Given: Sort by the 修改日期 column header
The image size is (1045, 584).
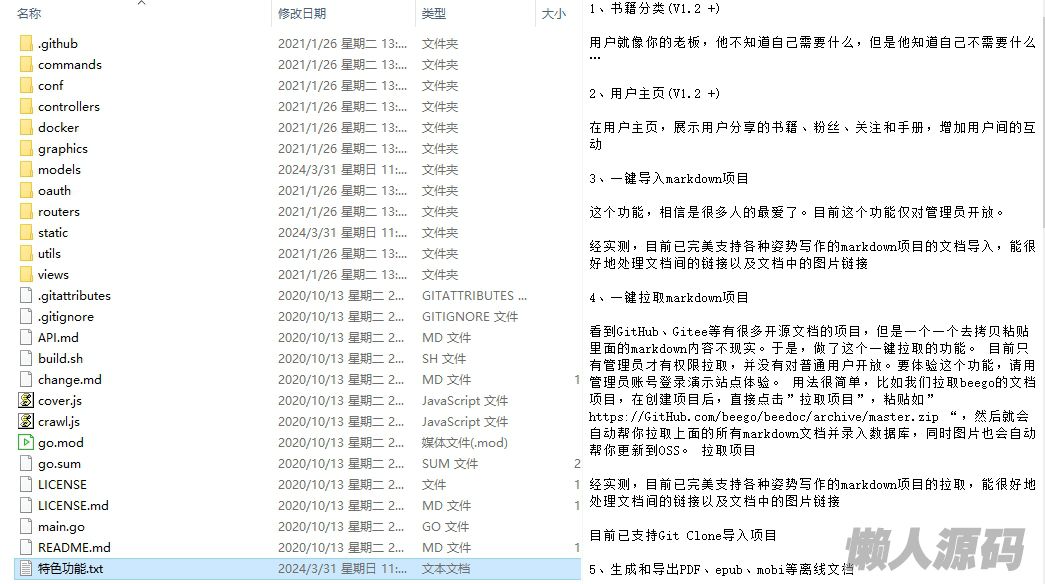Looking at the screenshot, I should 302,13.
